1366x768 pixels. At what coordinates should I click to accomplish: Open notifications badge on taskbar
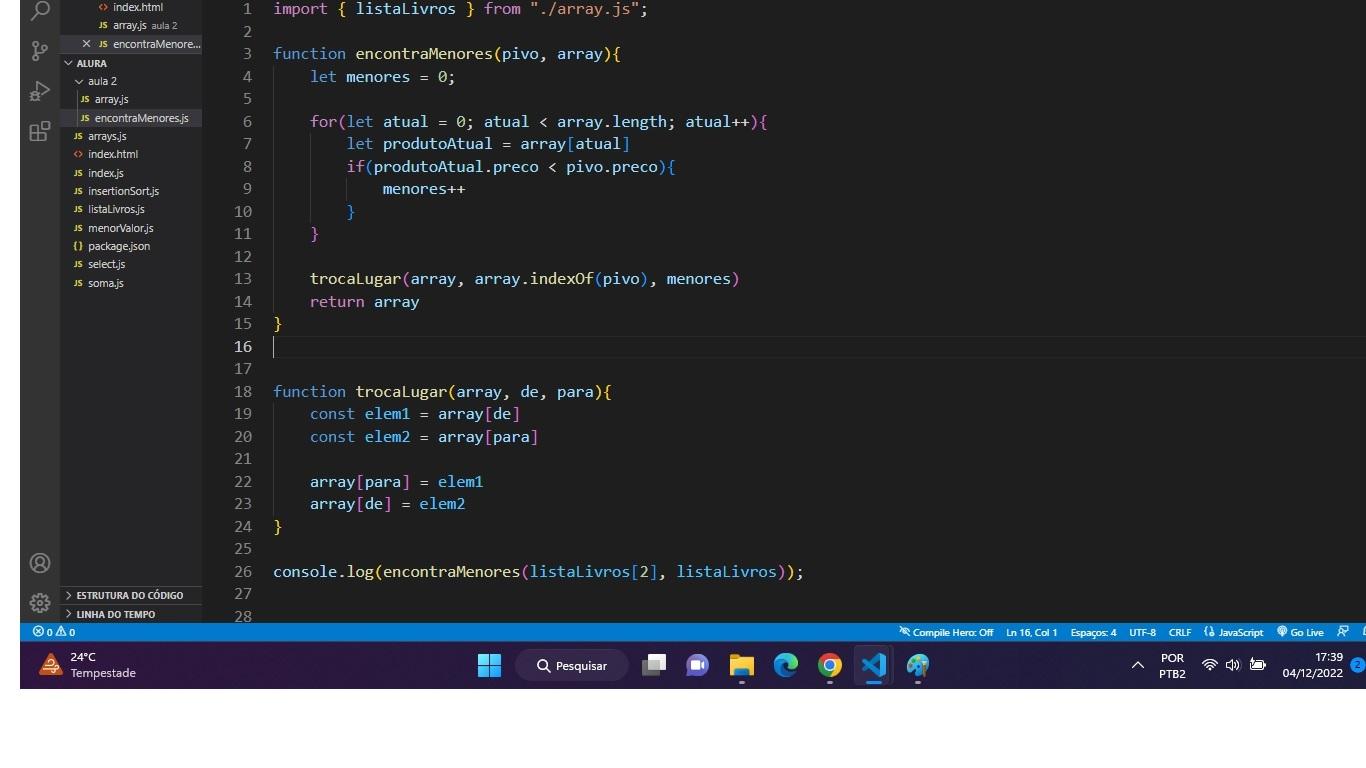pyautogui.click(x=1357, y=665)
